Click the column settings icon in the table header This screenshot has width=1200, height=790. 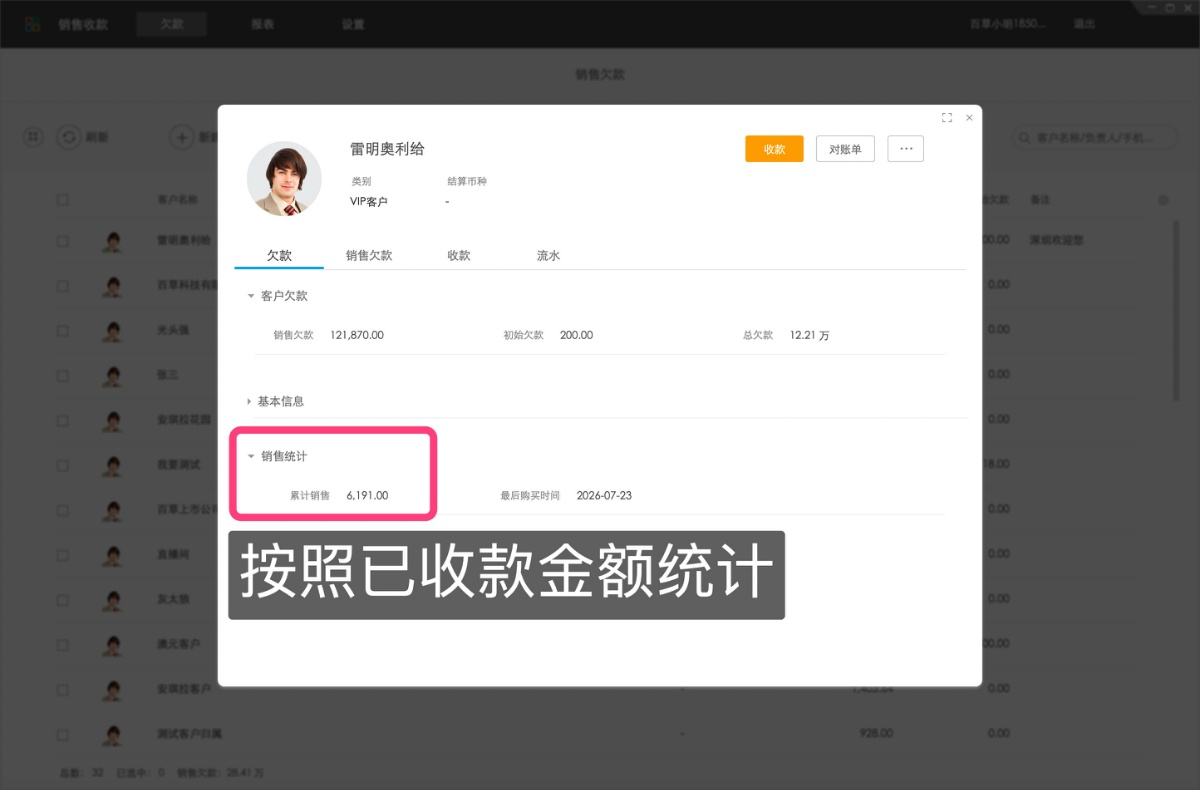coord(1163,200)
